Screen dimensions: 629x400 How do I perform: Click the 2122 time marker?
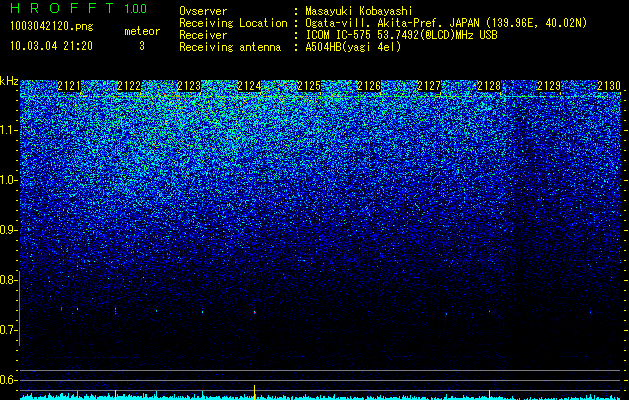[x=129, y=86]
